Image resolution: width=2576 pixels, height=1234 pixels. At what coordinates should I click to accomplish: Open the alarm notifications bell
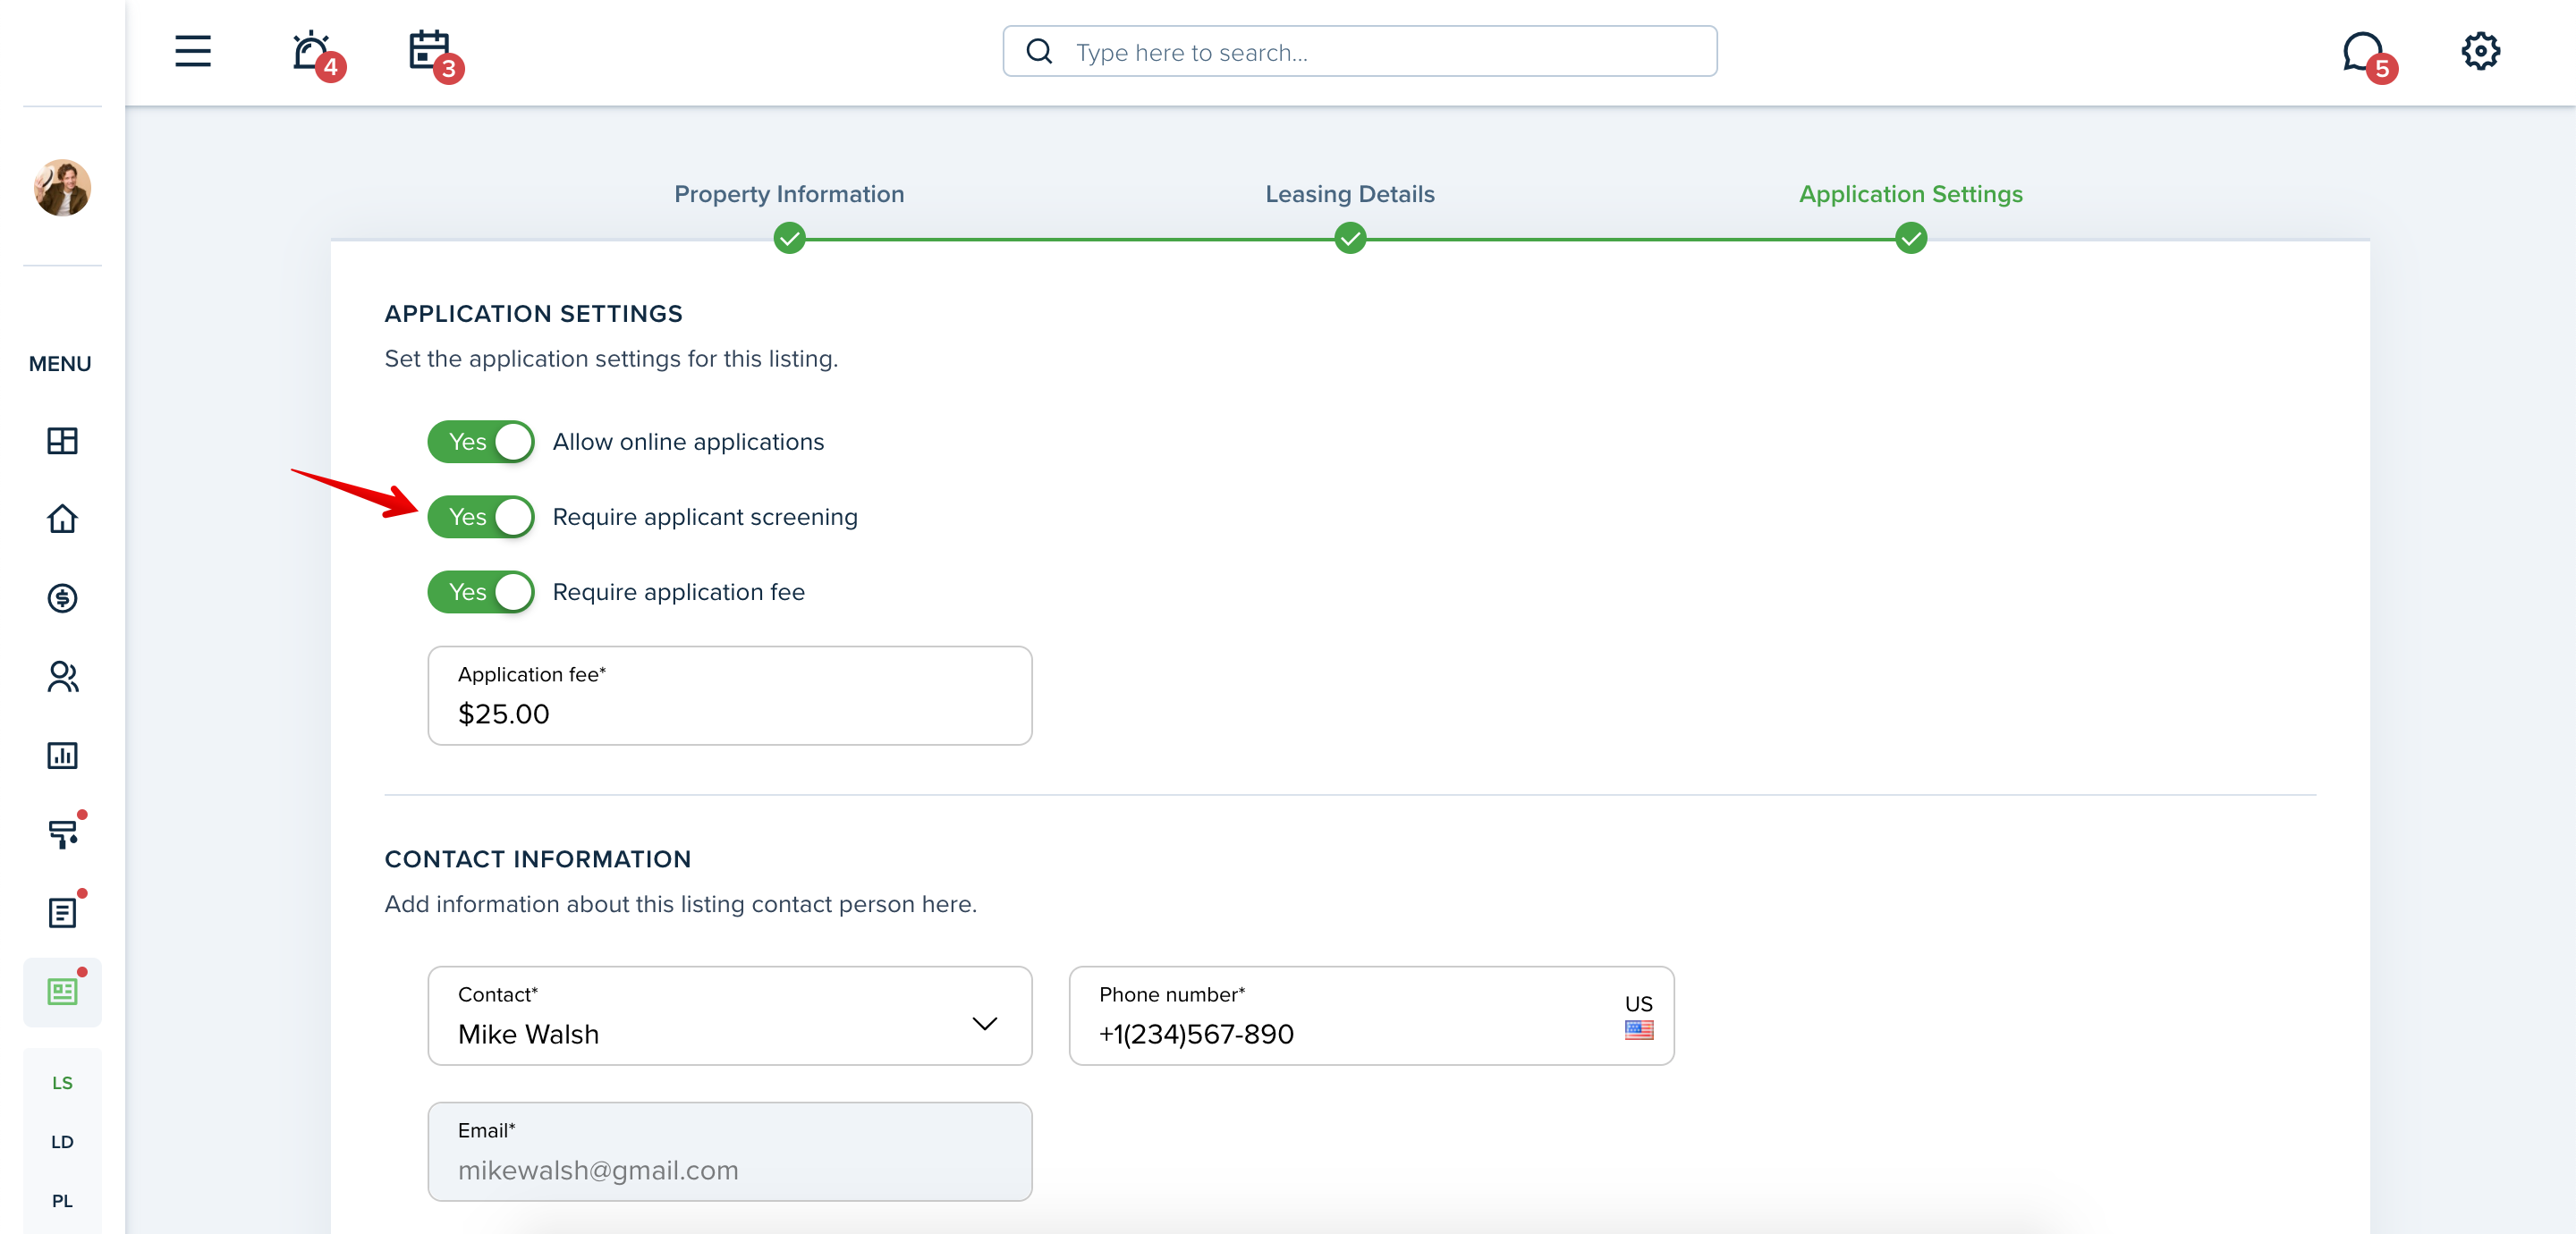[312, 51]
